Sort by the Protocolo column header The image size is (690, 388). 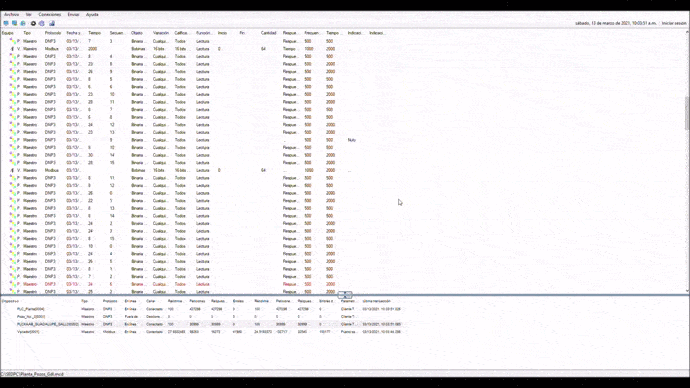53,33
